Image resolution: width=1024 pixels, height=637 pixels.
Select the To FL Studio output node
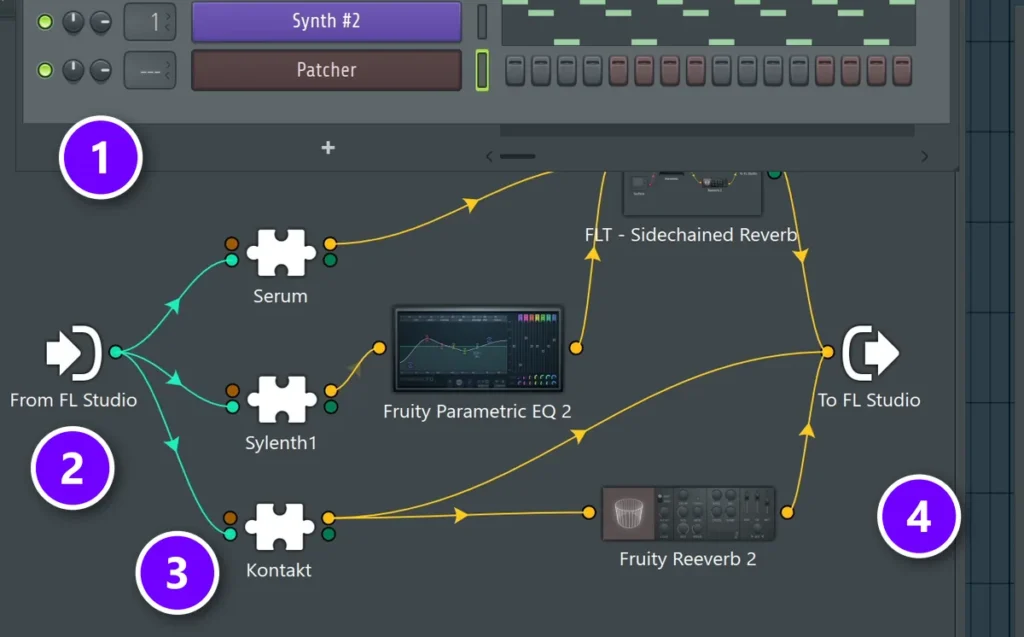click(x=871, y=353)
